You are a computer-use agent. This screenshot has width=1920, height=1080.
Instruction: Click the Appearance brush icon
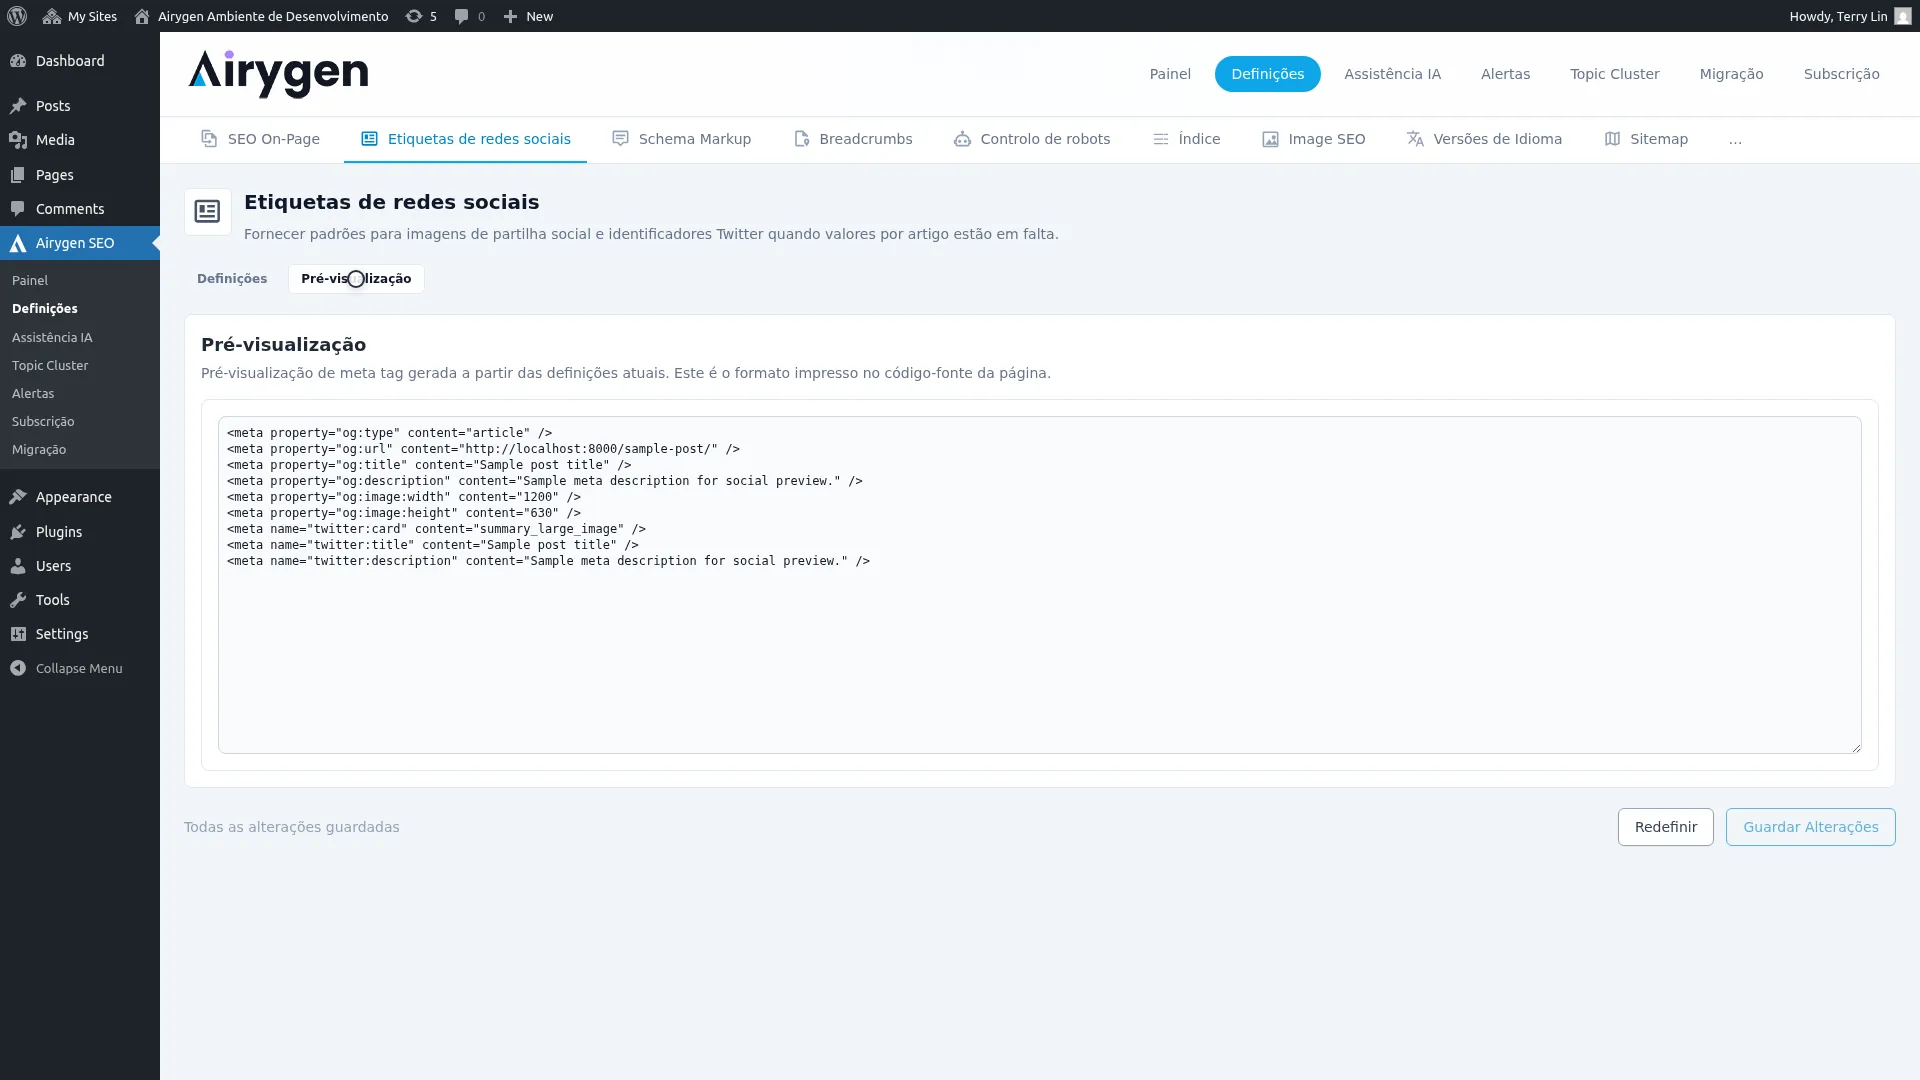point(18,497)
